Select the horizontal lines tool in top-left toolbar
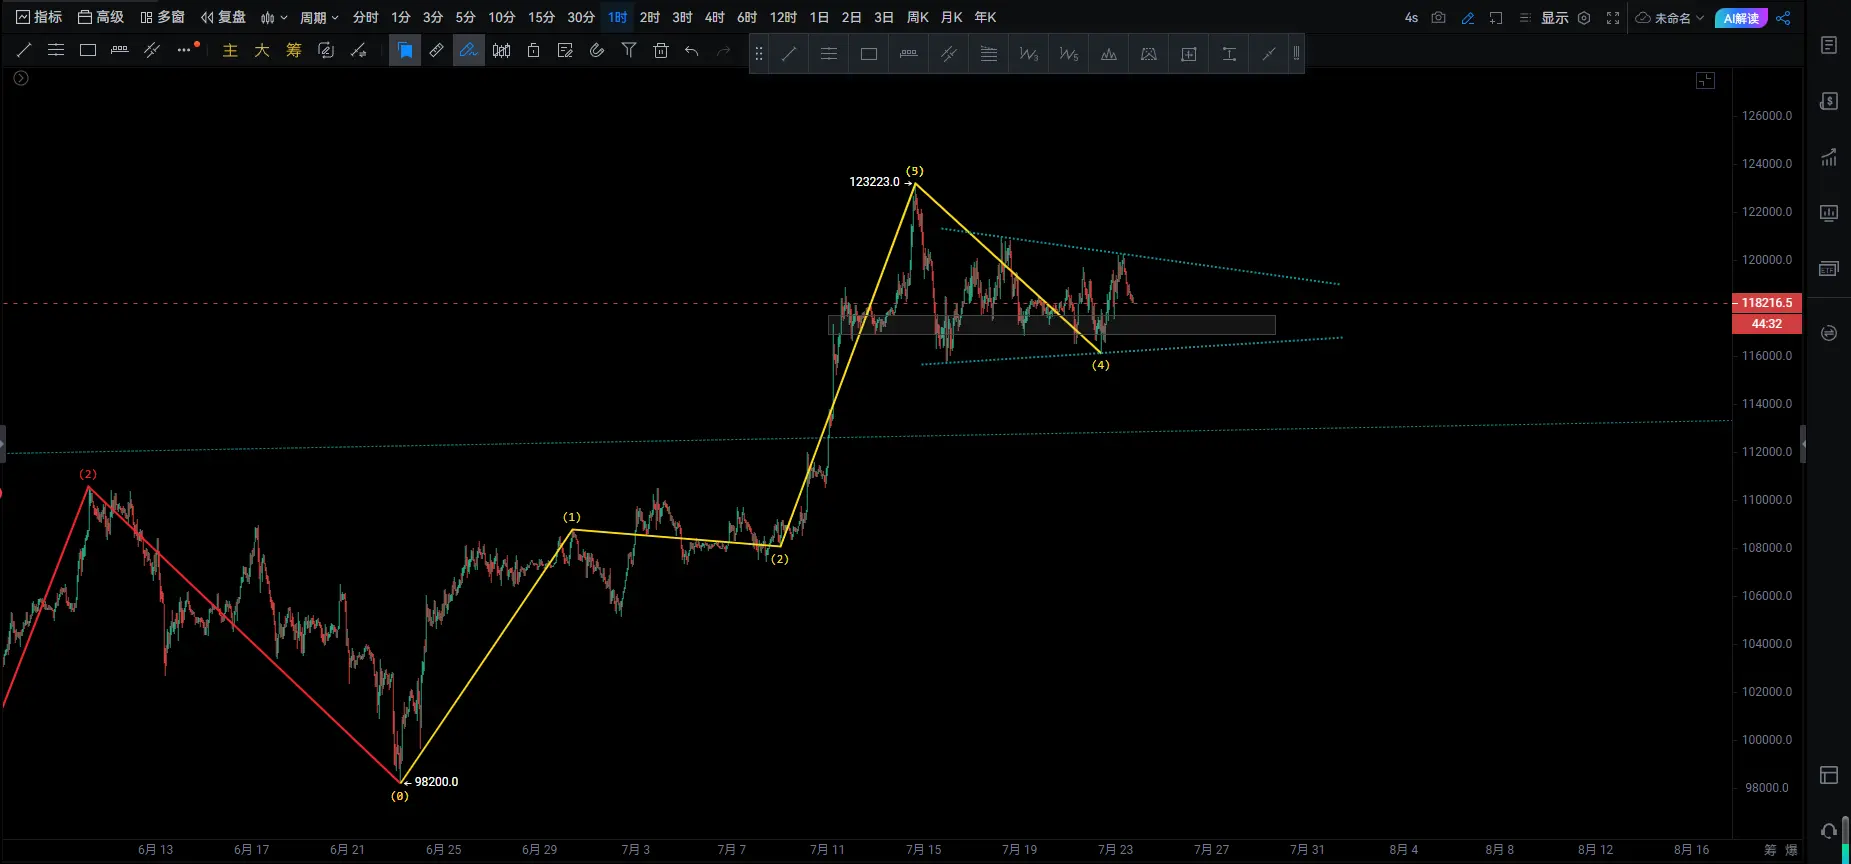1851x864 pixels. click(x=56, y=50)
